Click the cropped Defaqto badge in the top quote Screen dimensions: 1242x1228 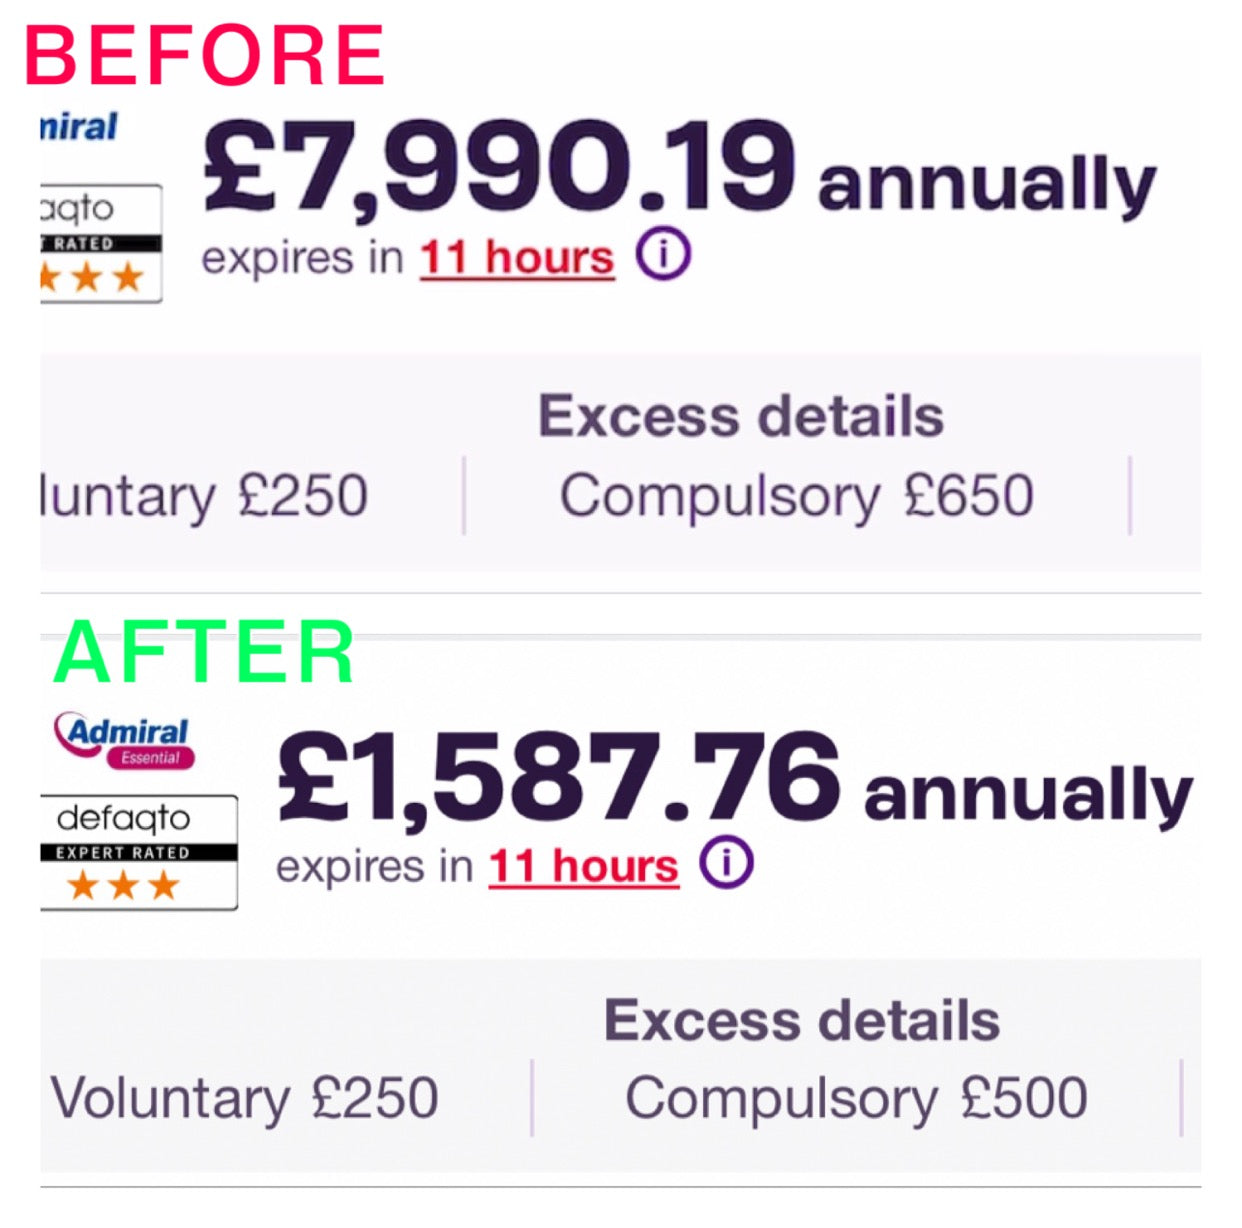click(100, 242)
